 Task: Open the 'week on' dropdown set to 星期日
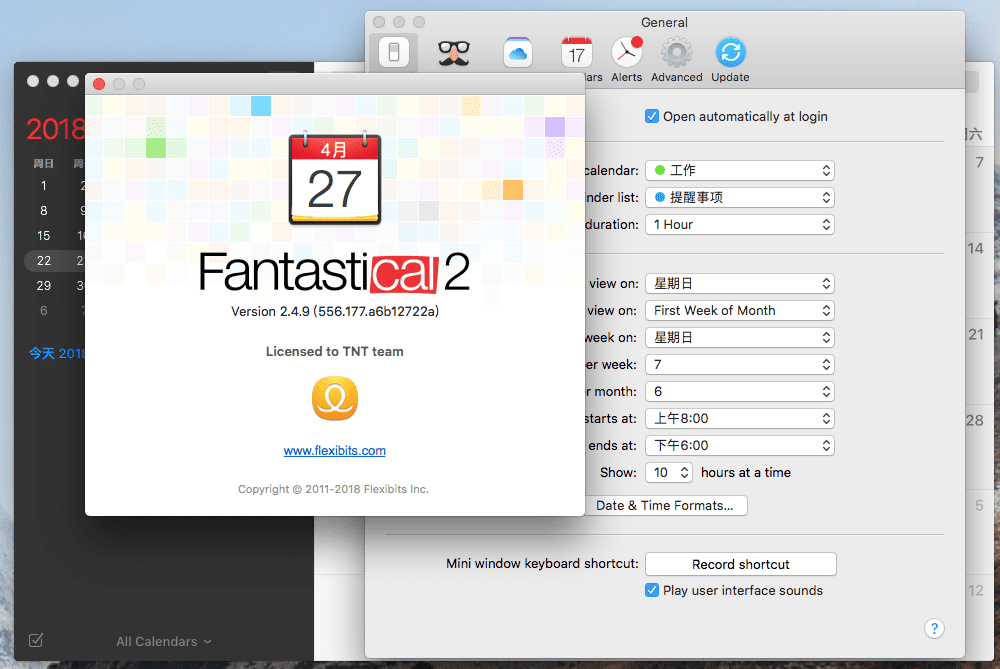tap(740, 337)
